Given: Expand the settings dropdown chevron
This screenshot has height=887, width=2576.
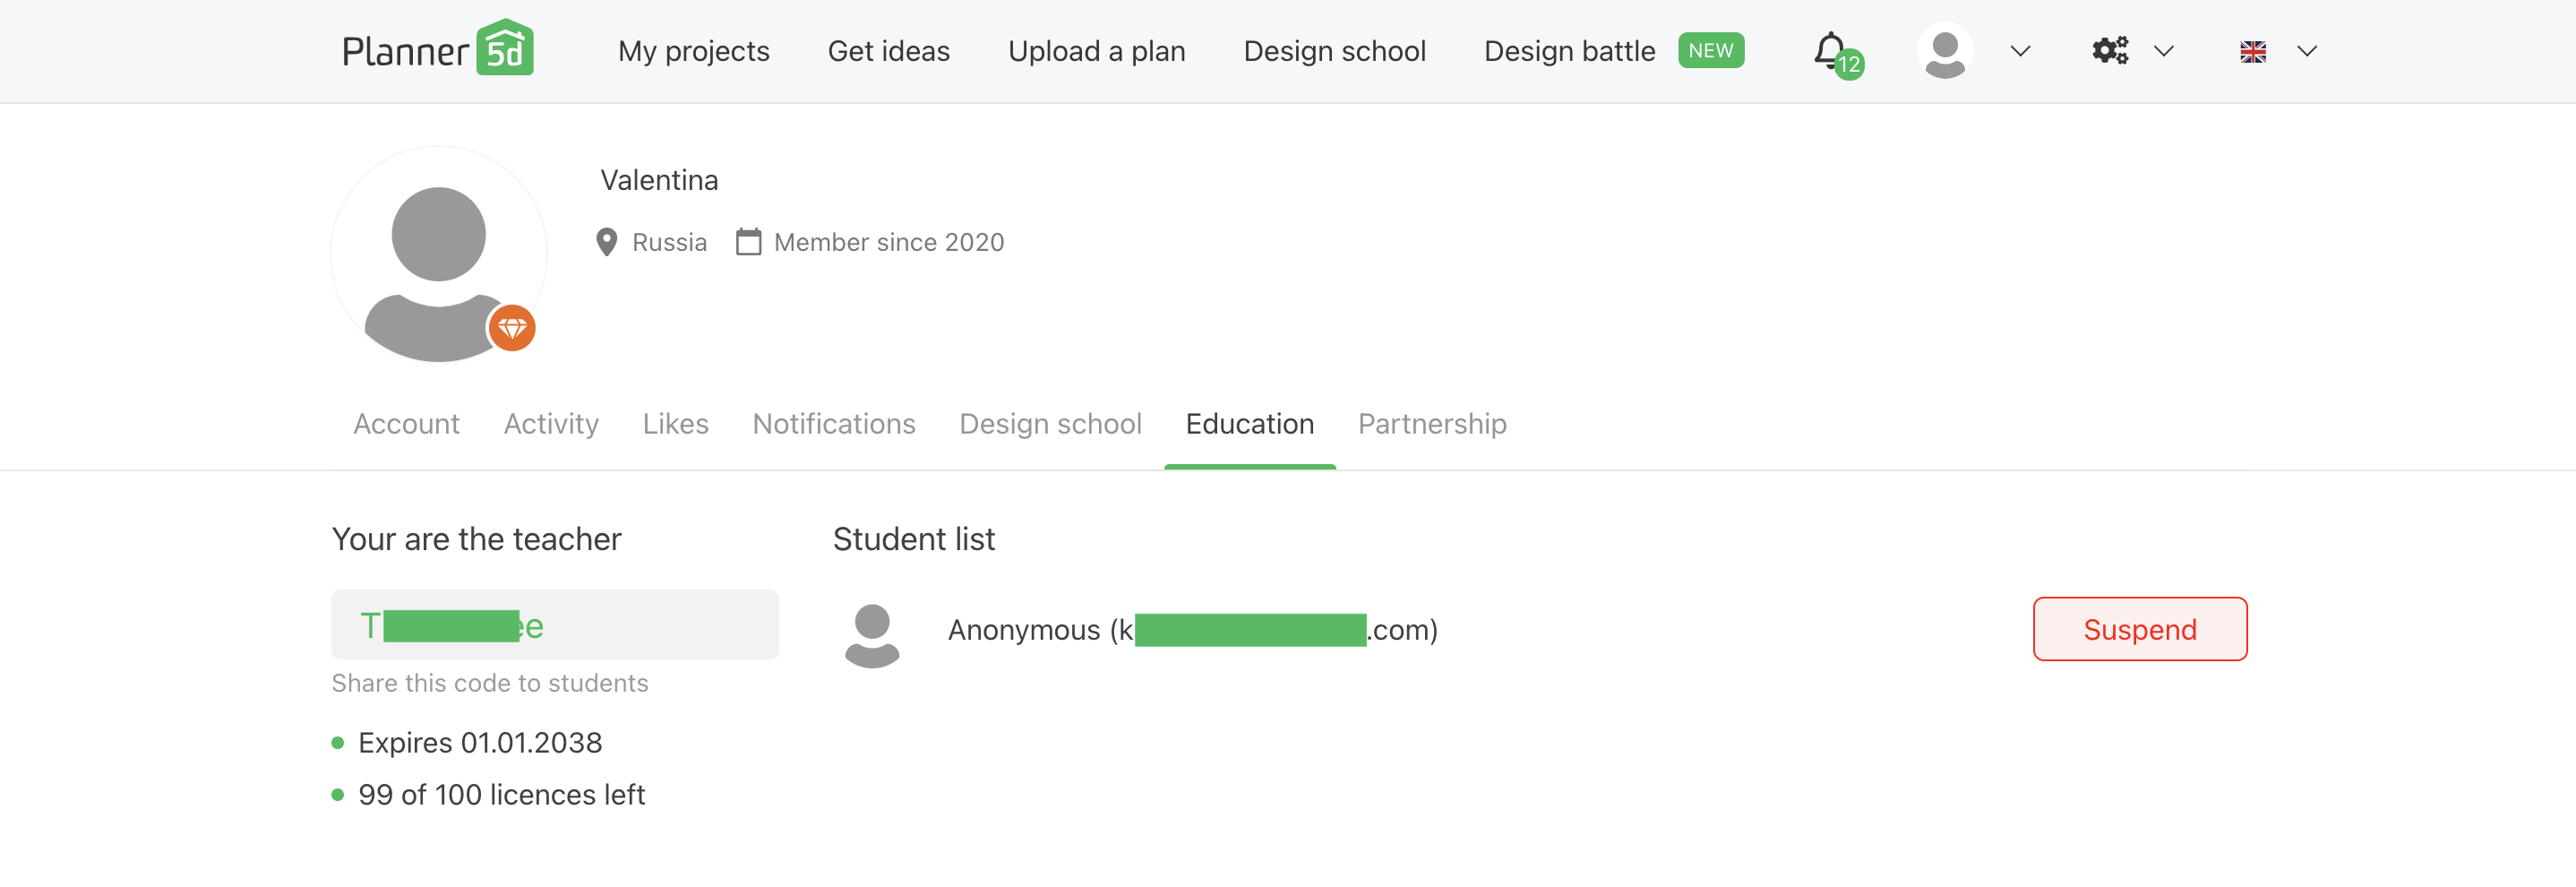Looking at the screenshot, I should point(2163,52).
